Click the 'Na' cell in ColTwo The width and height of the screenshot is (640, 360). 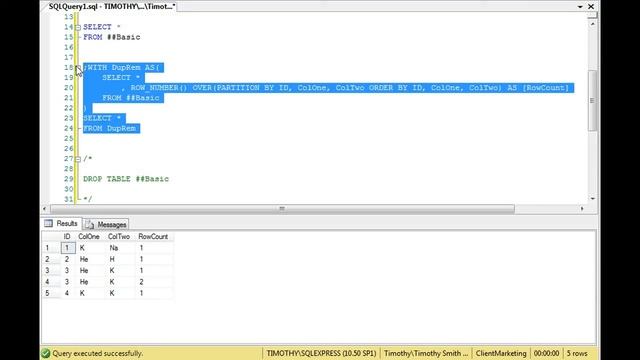click(120, 248)
